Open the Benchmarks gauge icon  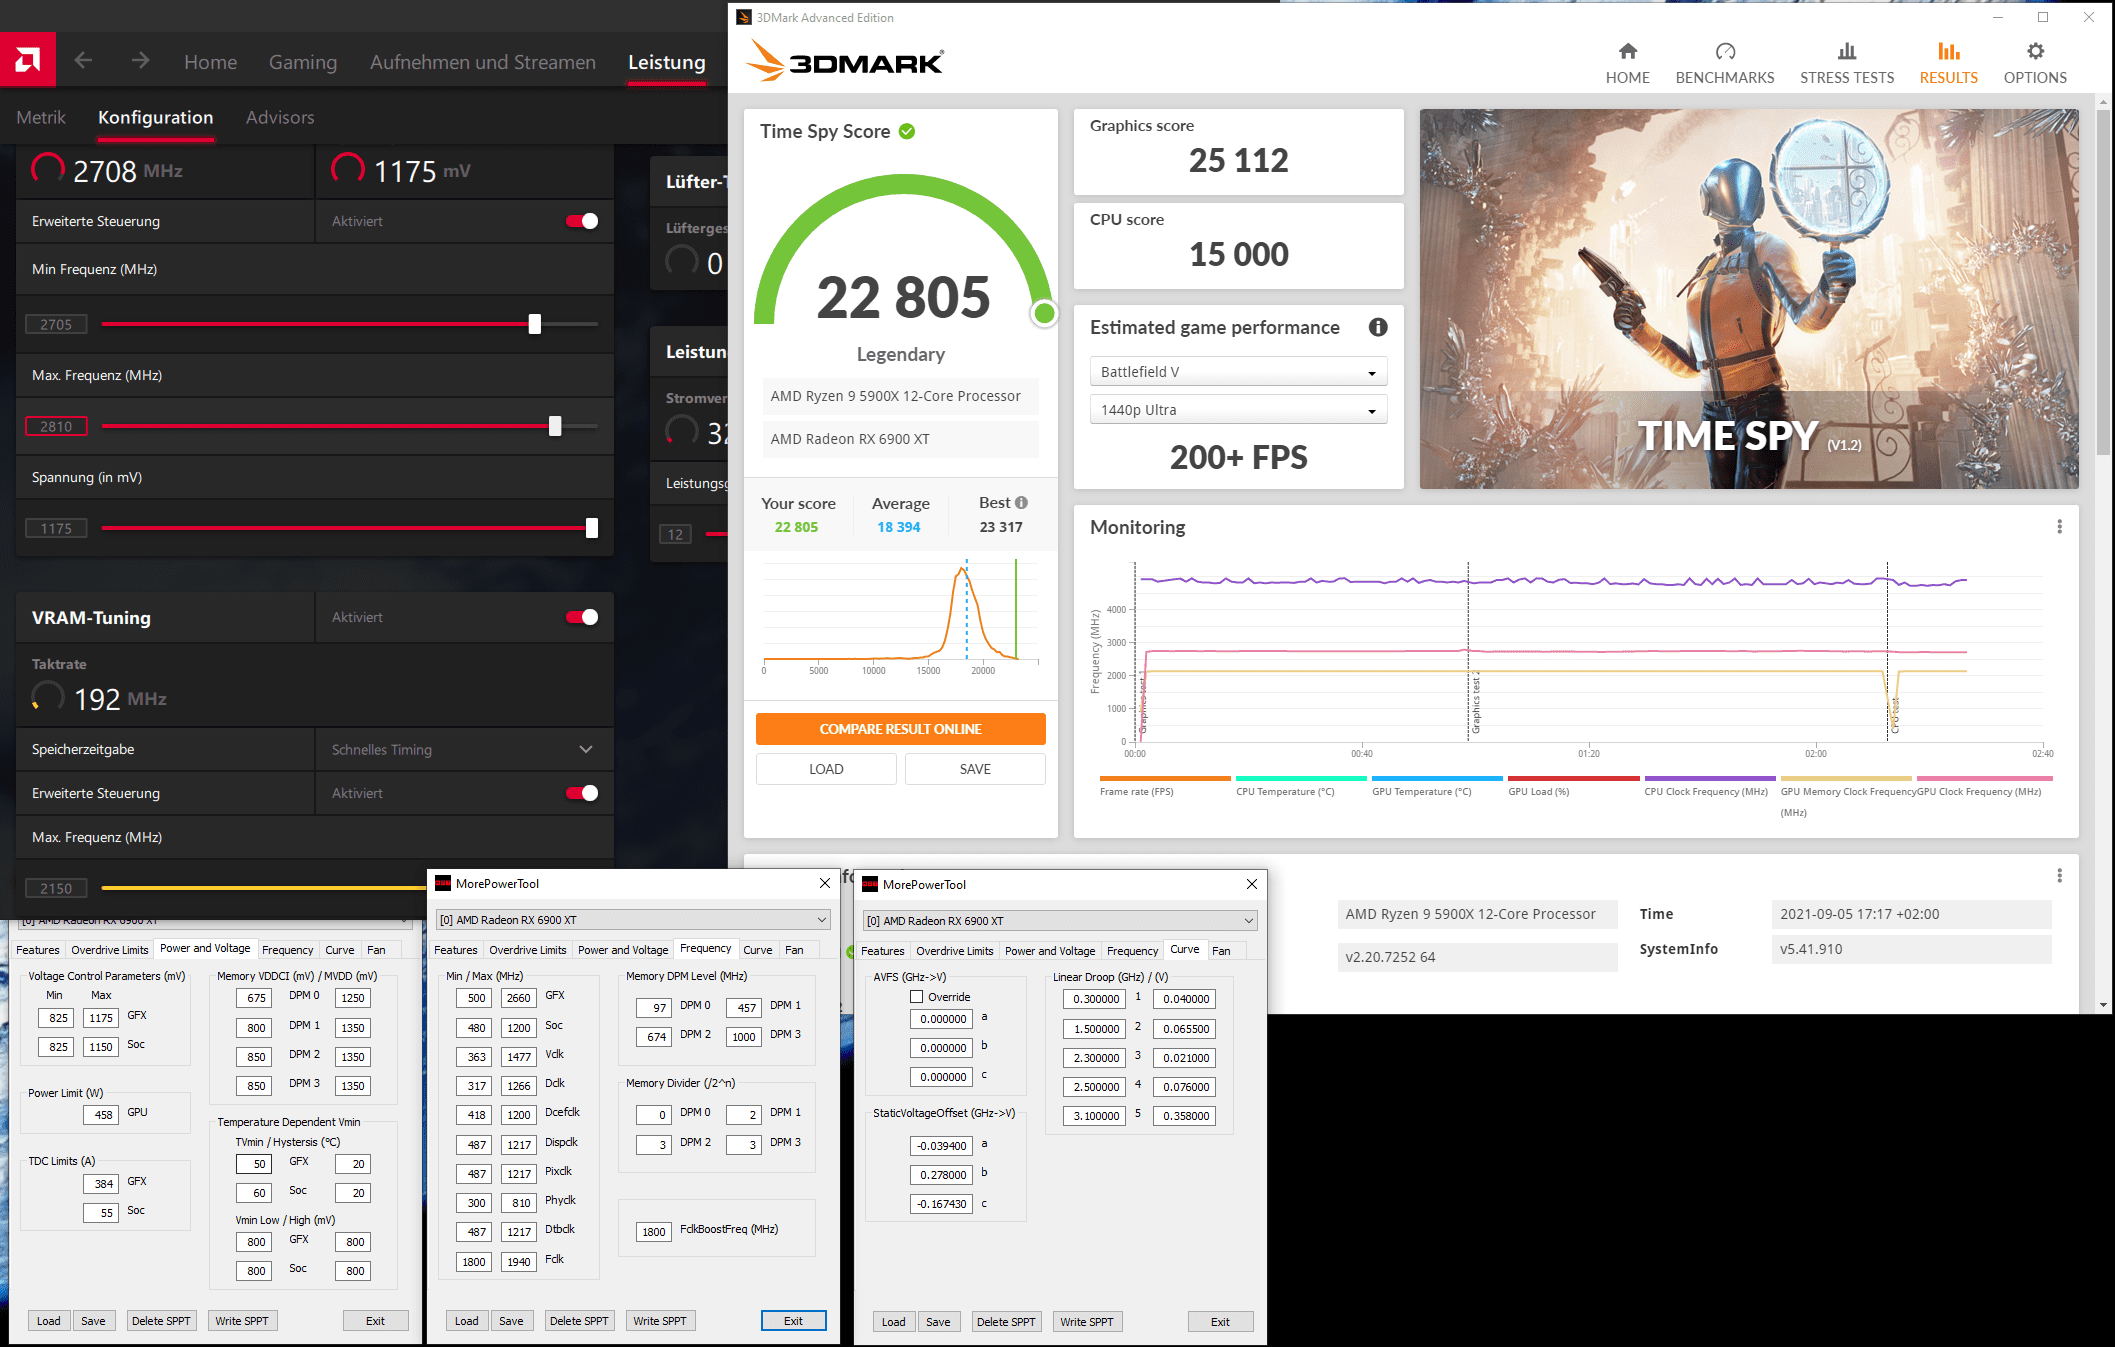tap(1724, 52)
